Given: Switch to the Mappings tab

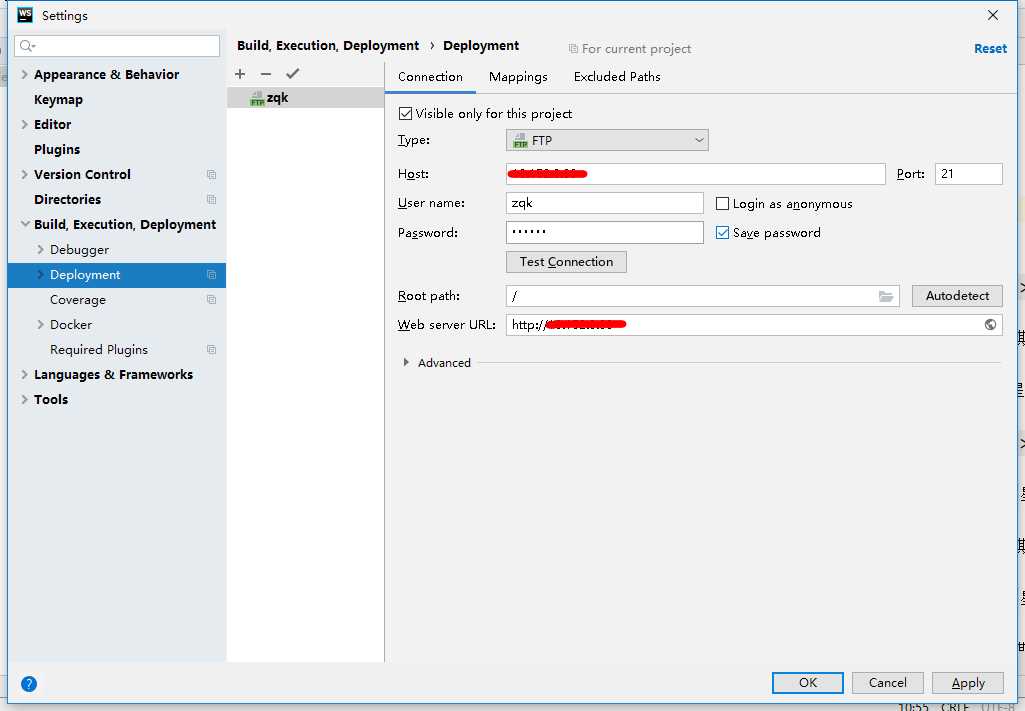Looking at the screenshot, I should click(x=518, y=77).
